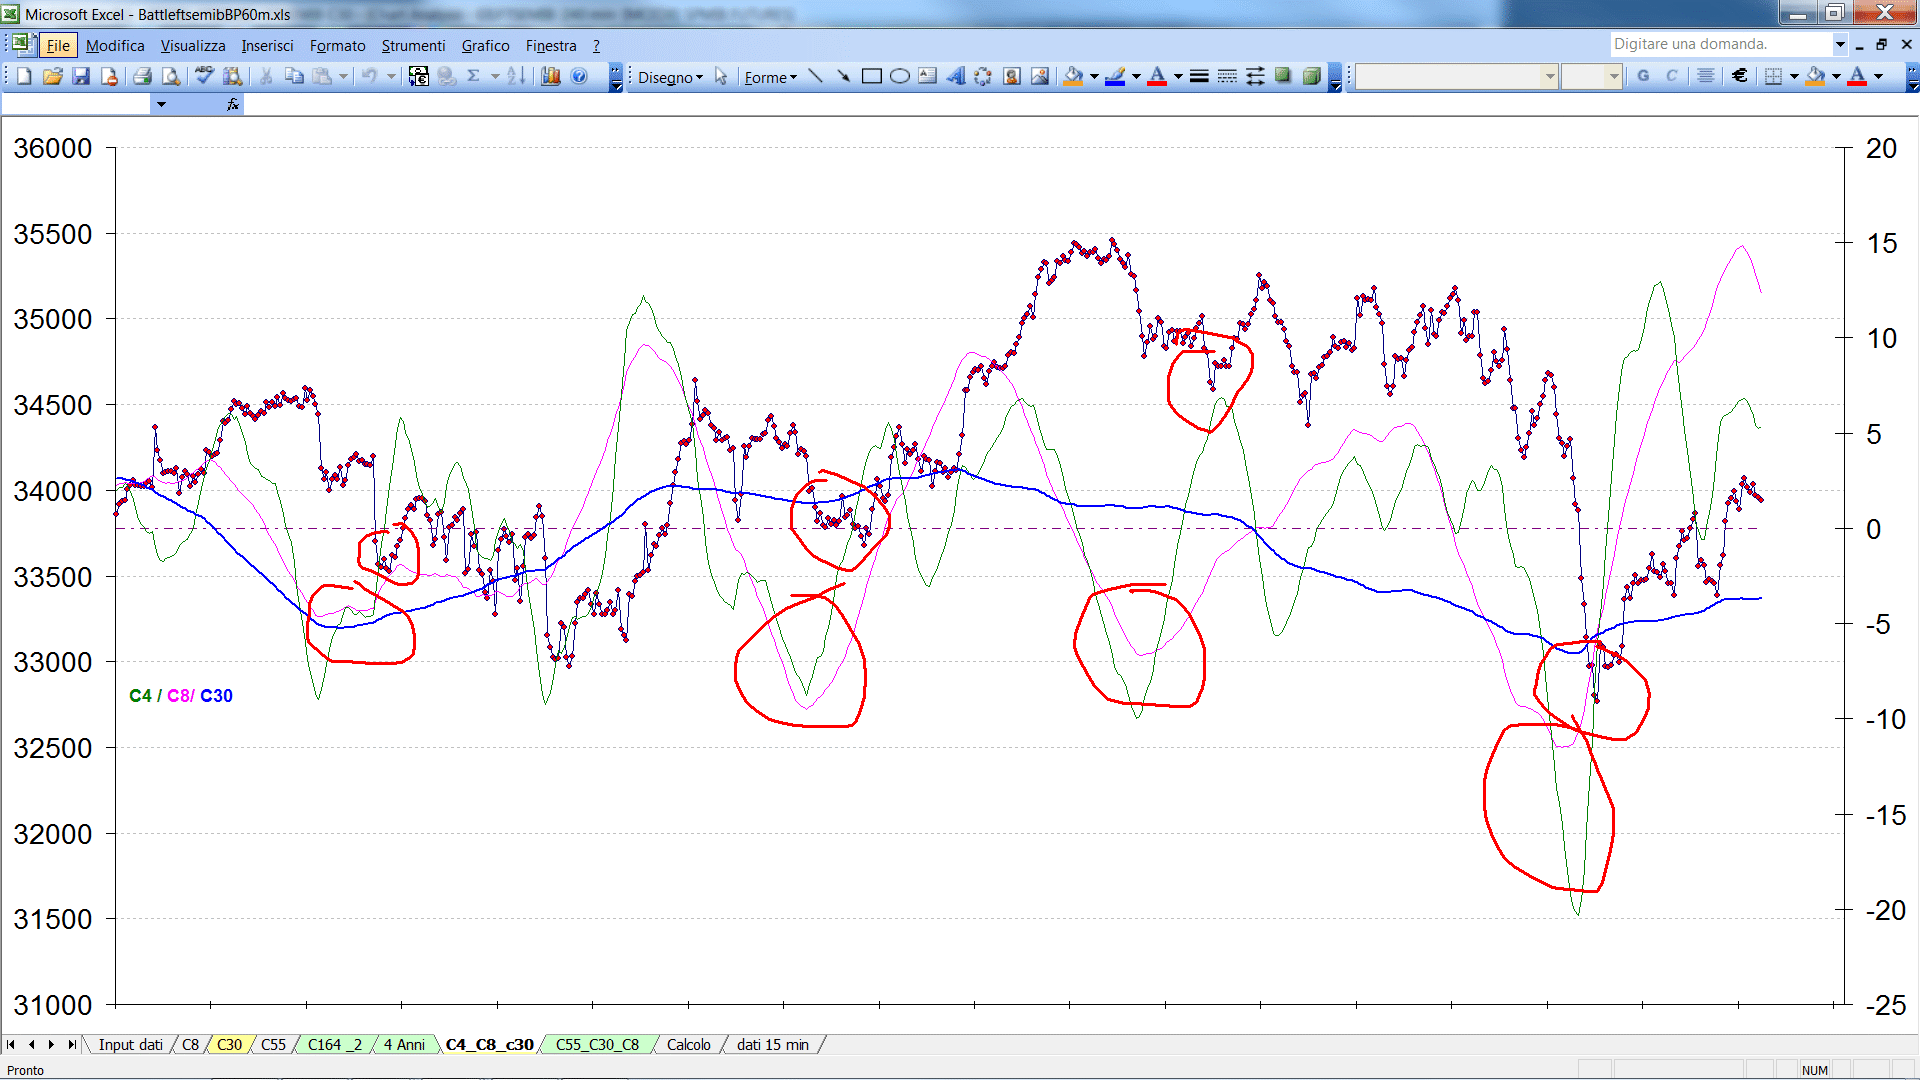The width and height of the screenshot is (1920, 1080).
Task: Expand the Undo history dropdown arrow
Action: pyautogui.click(x=391, y=76)
